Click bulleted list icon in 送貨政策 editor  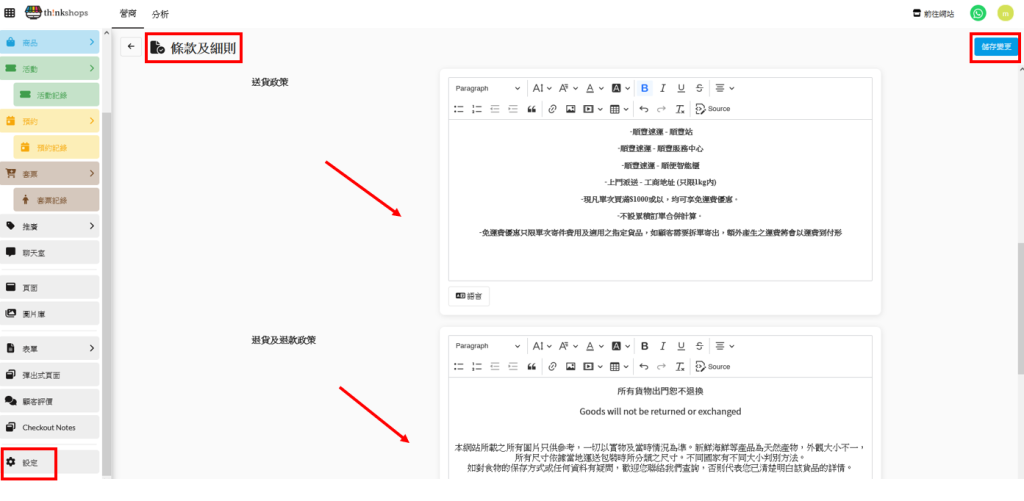(458, 108)
